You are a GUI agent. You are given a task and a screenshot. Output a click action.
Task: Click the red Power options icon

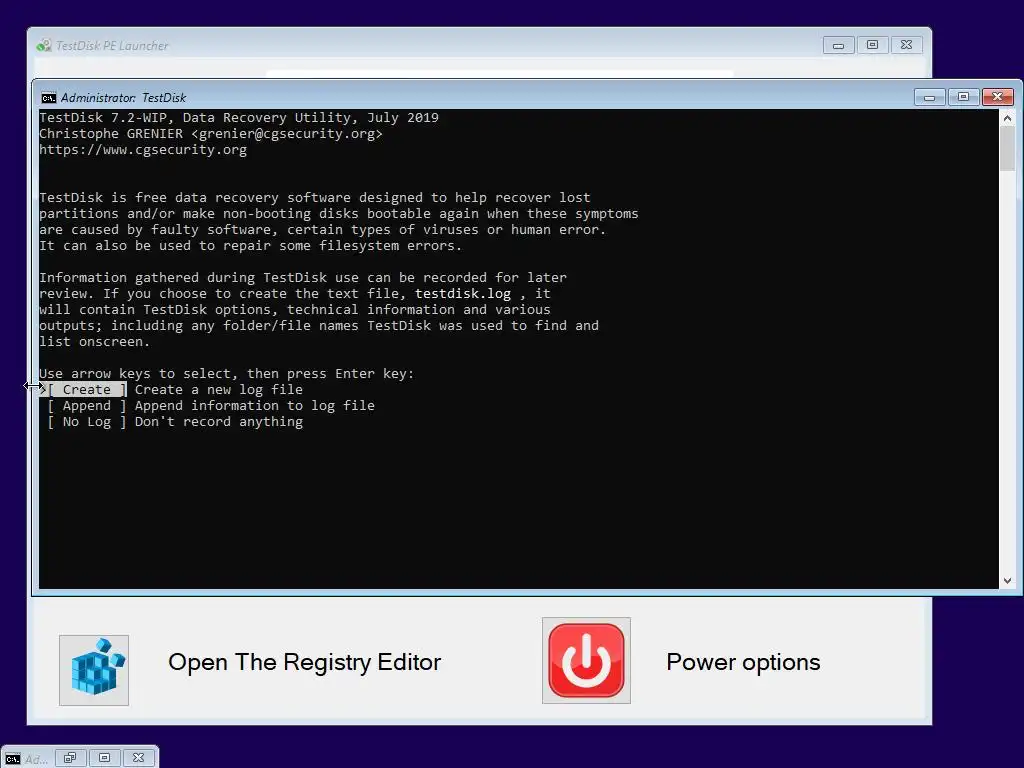(x=586, y=660)
